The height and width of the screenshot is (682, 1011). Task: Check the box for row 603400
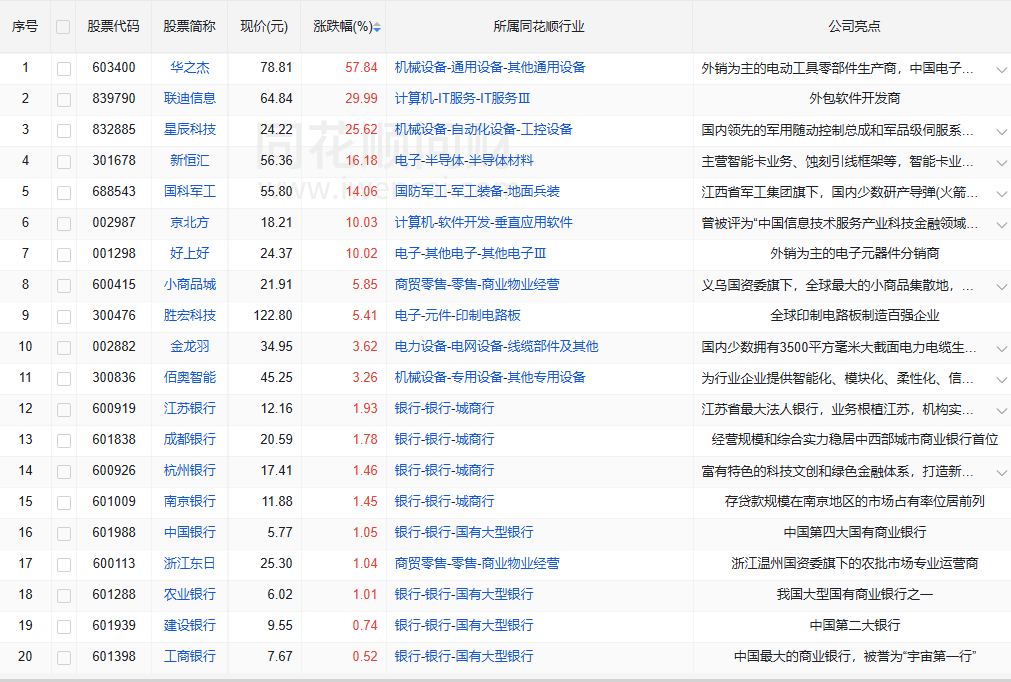[64, 68]
